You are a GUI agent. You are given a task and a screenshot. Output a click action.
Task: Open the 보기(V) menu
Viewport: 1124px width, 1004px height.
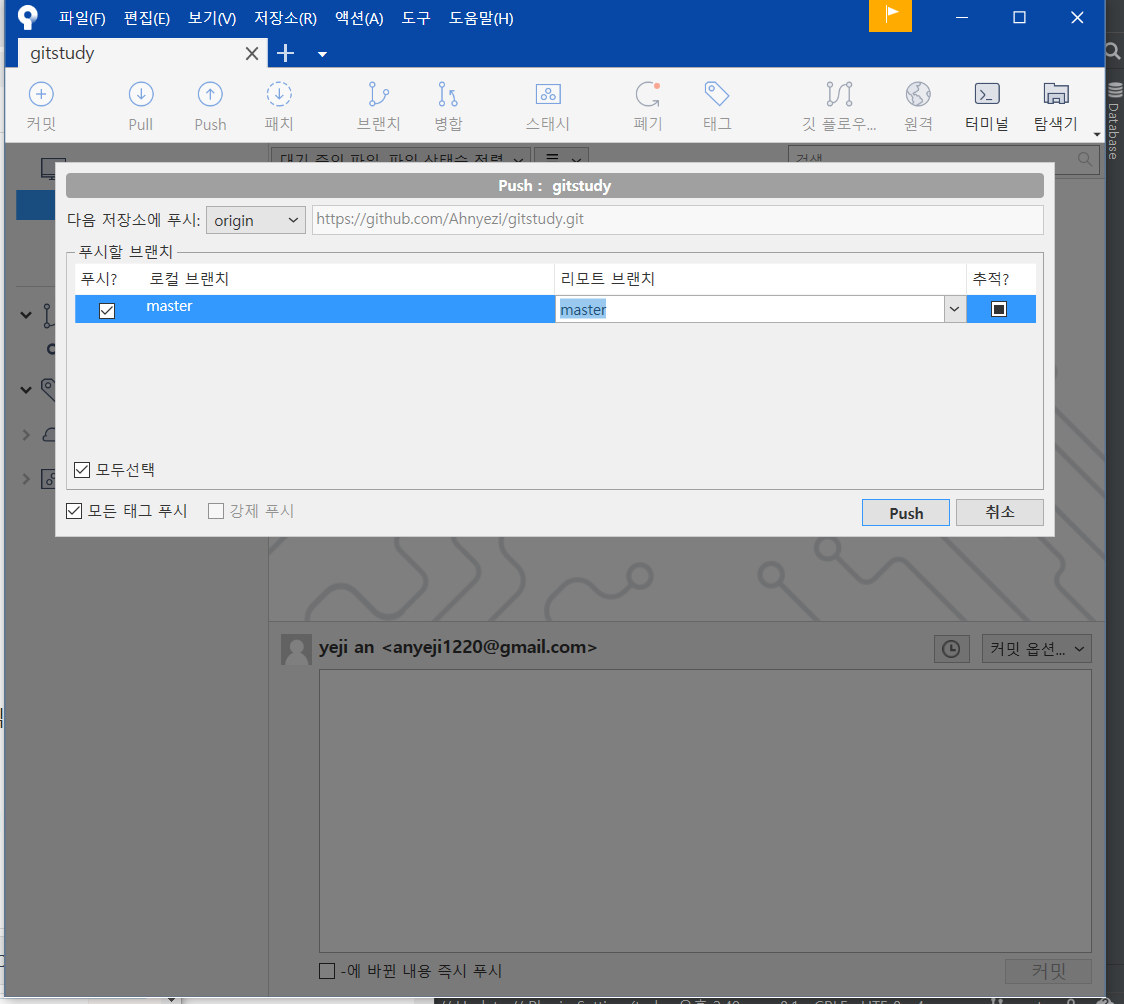(211, 18)
